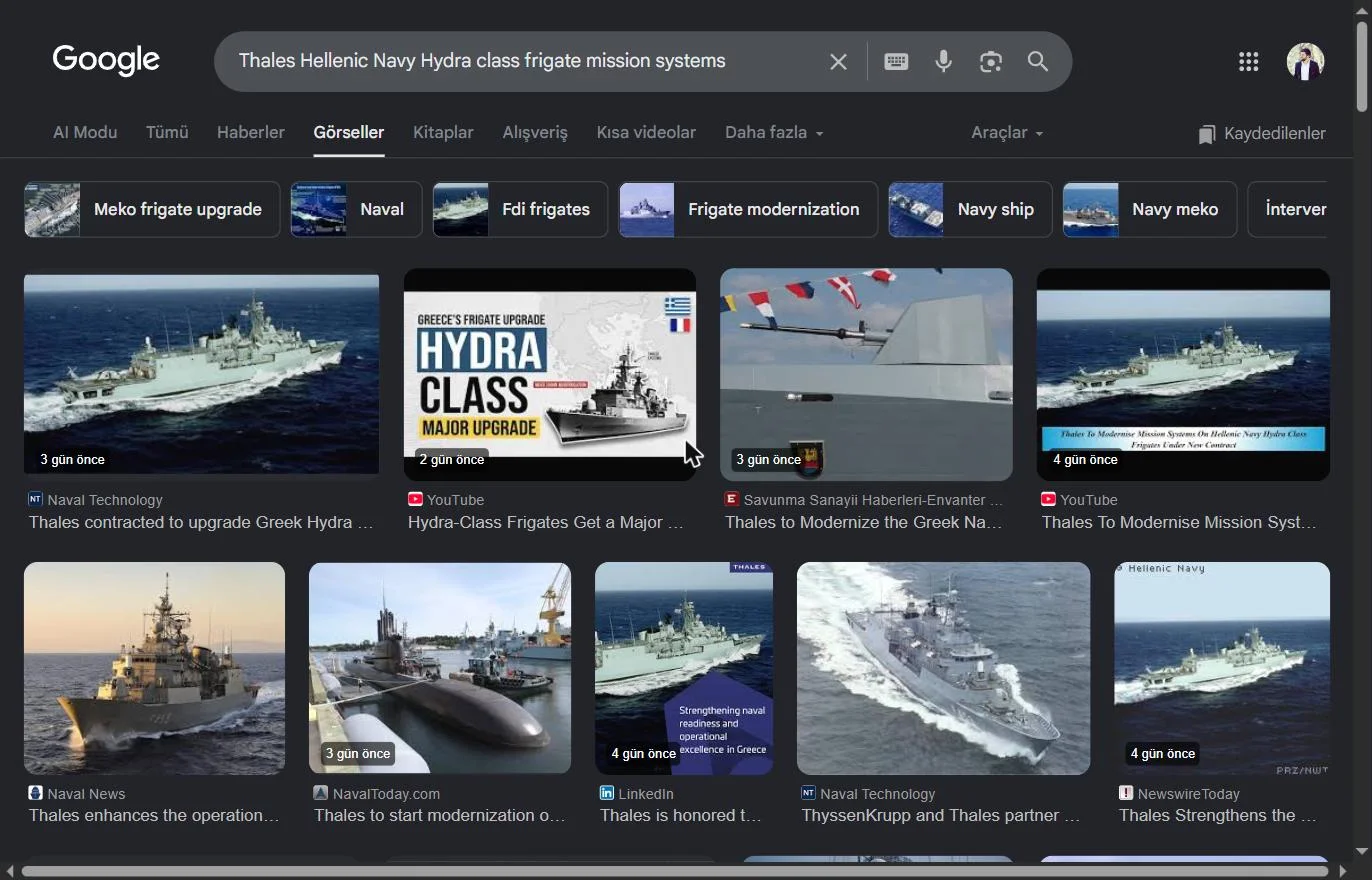Open the Savunma Sanayii gun turret image
This screenshot has width=1372, height=880.
point(866,374)
